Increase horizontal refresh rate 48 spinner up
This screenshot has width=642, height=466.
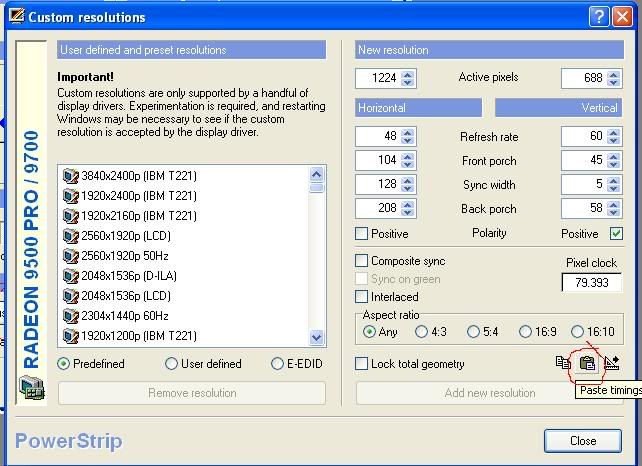coord(407,132)
